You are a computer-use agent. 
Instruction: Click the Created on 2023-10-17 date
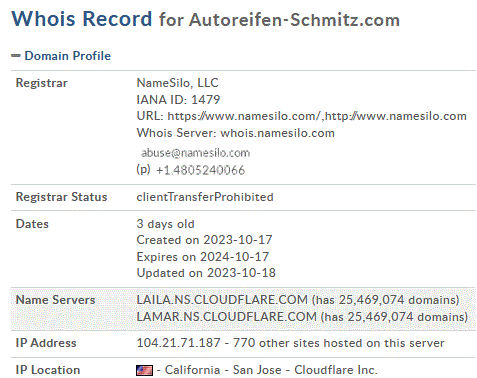(204, 240)
